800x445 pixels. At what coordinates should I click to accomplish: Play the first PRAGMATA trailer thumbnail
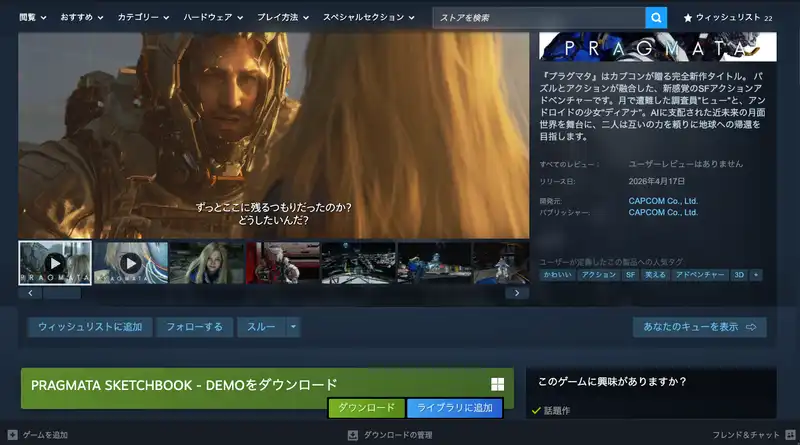tap(55, 263)
